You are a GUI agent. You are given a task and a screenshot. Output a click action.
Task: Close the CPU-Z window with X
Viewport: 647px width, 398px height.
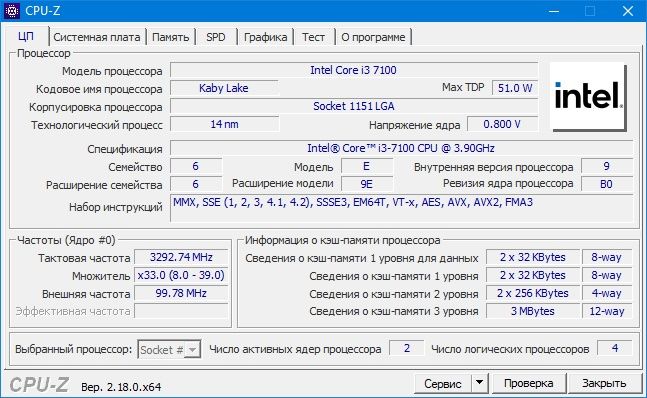(628, 11)
